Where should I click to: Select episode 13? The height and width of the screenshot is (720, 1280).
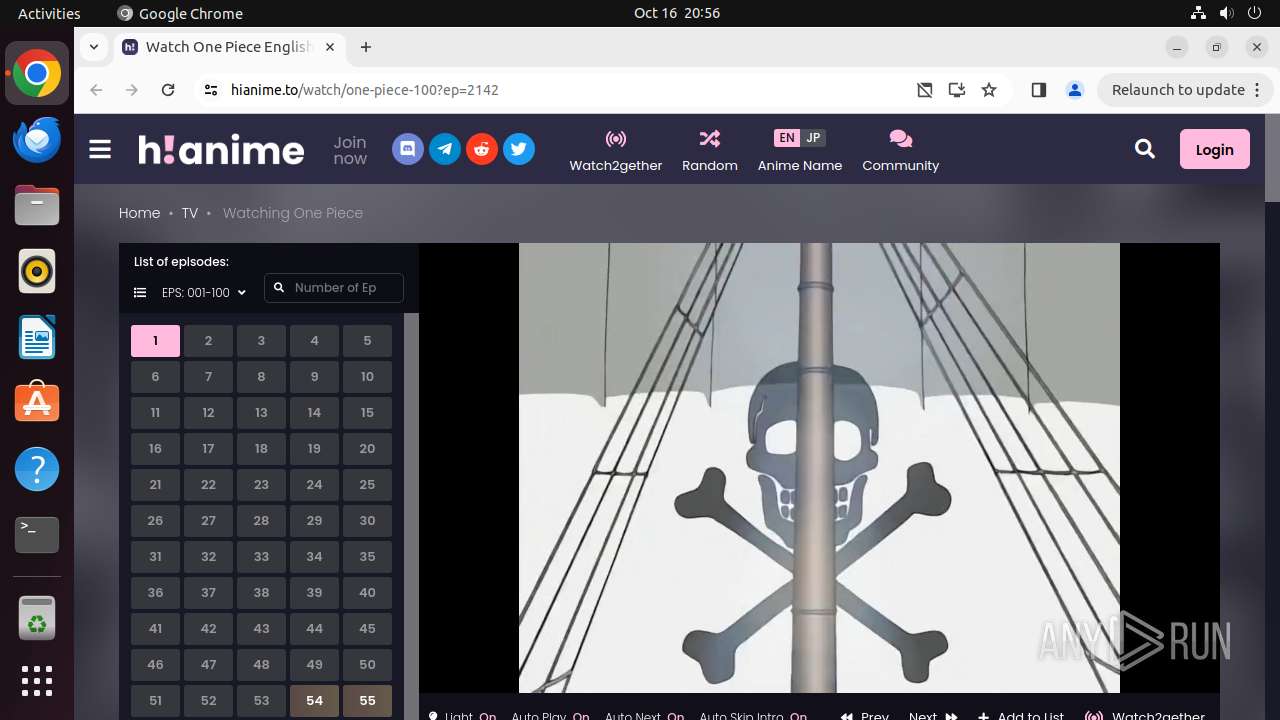pos(261,413)
